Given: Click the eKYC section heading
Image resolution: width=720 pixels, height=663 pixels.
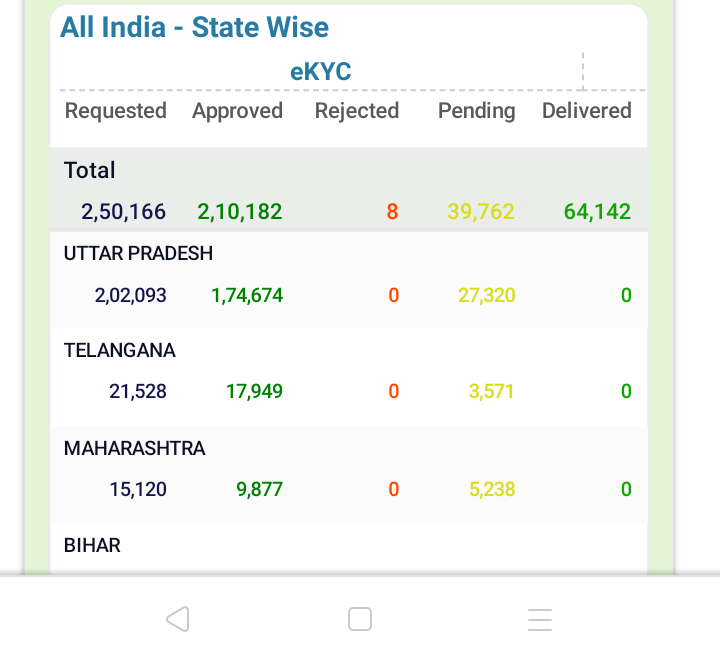Looking at the screenshot, I should point(321,72).
